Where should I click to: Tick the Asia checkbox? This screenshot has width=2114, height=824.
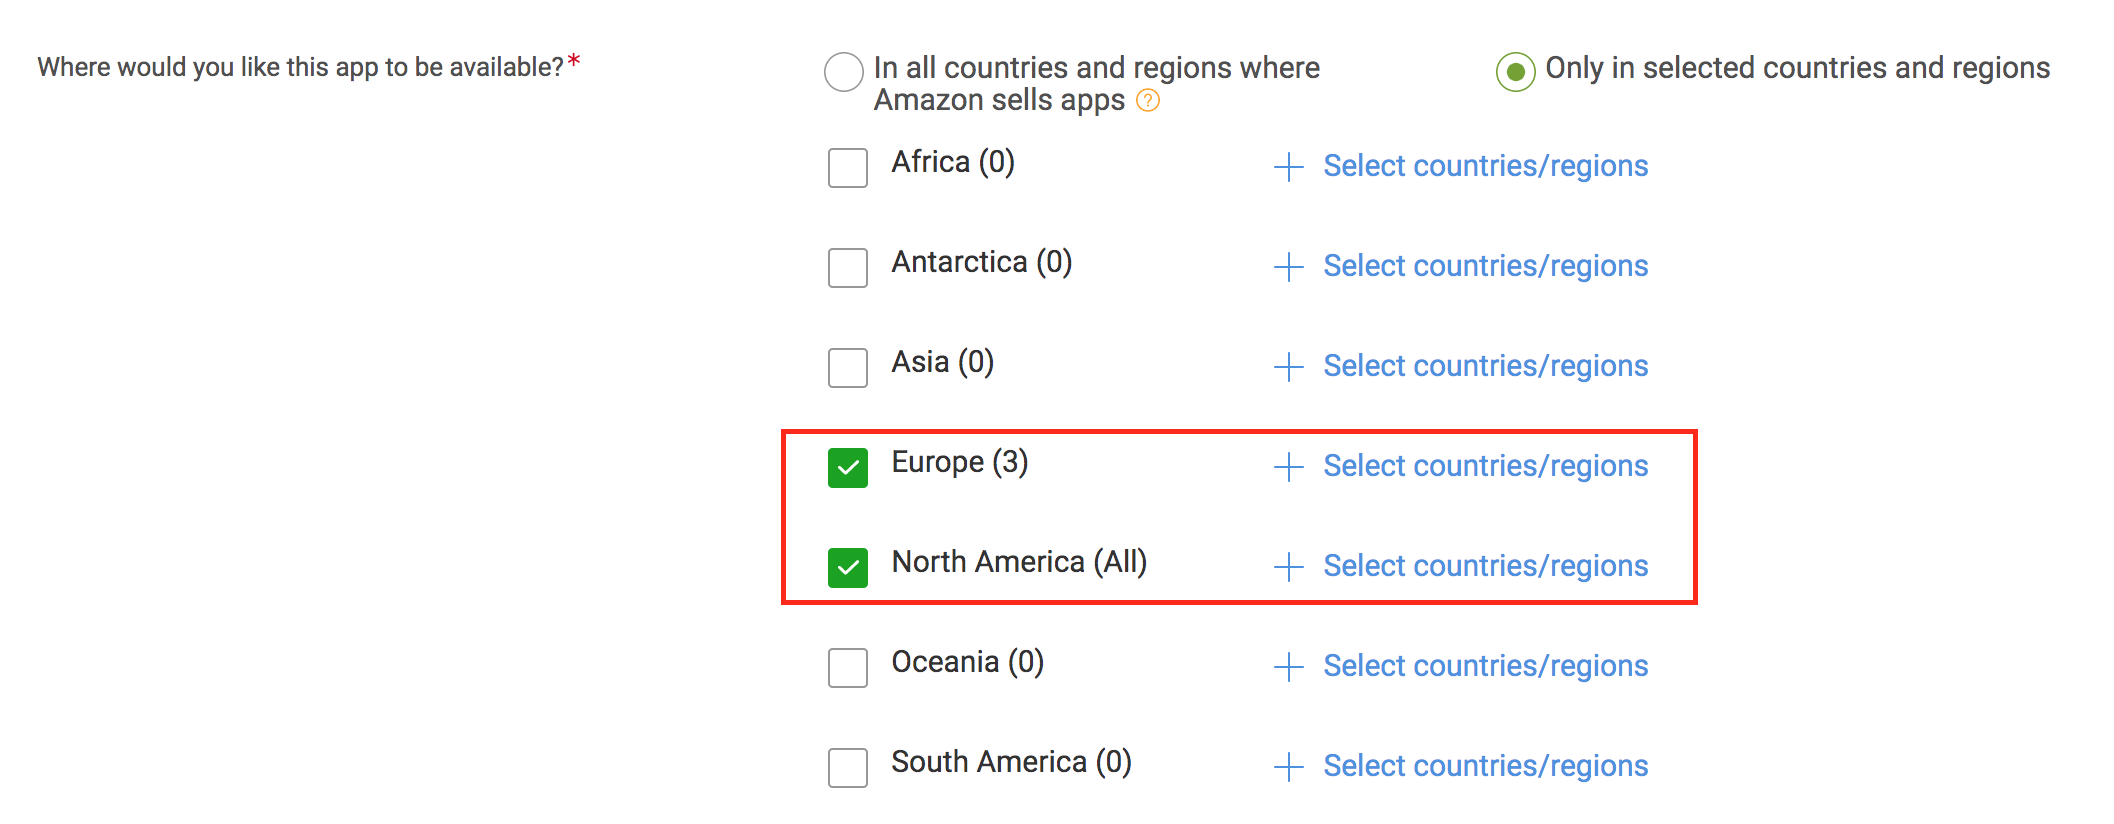click(x=848, y=368)
